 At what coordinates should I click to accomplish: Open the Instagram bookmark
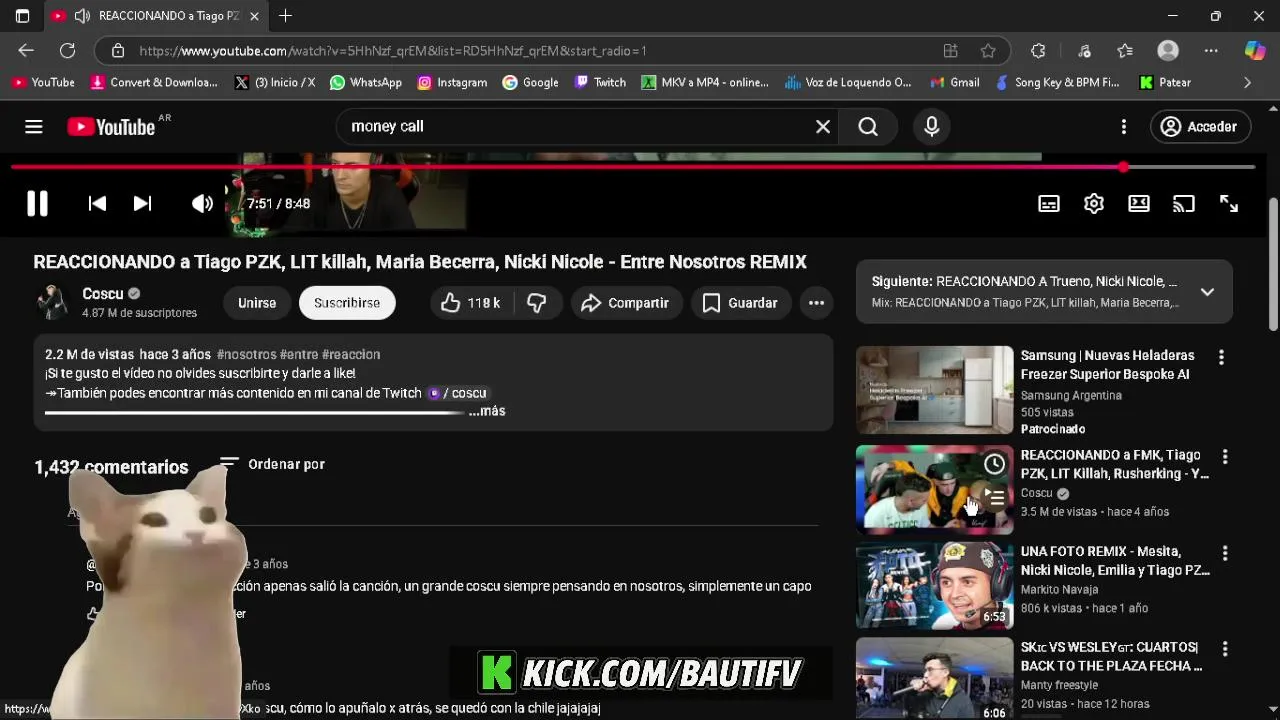pos(452,82)
